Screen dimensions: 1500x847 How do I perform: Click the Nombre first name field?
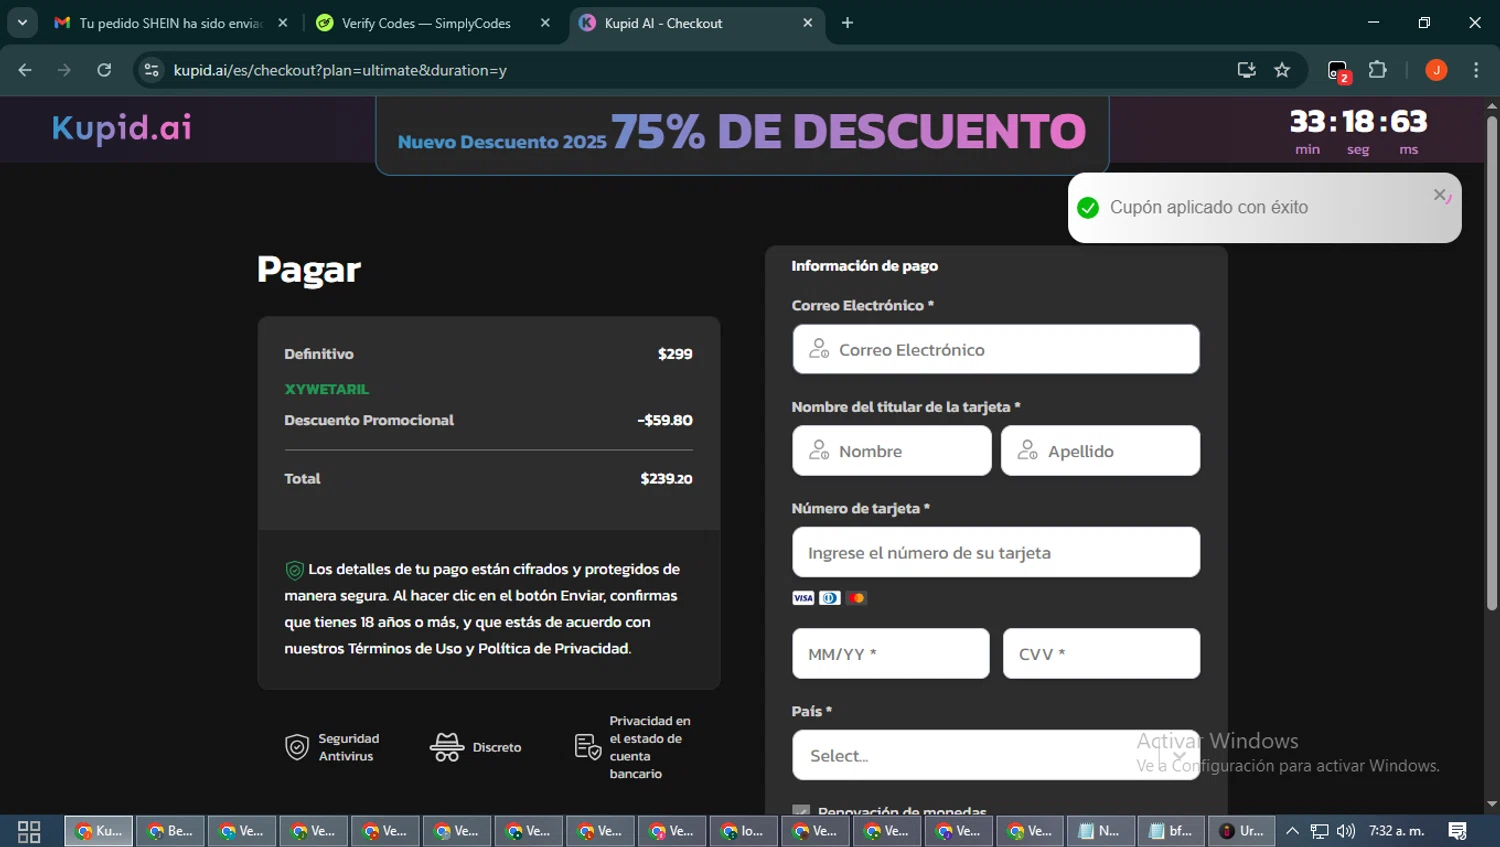(x=892, y=451)
